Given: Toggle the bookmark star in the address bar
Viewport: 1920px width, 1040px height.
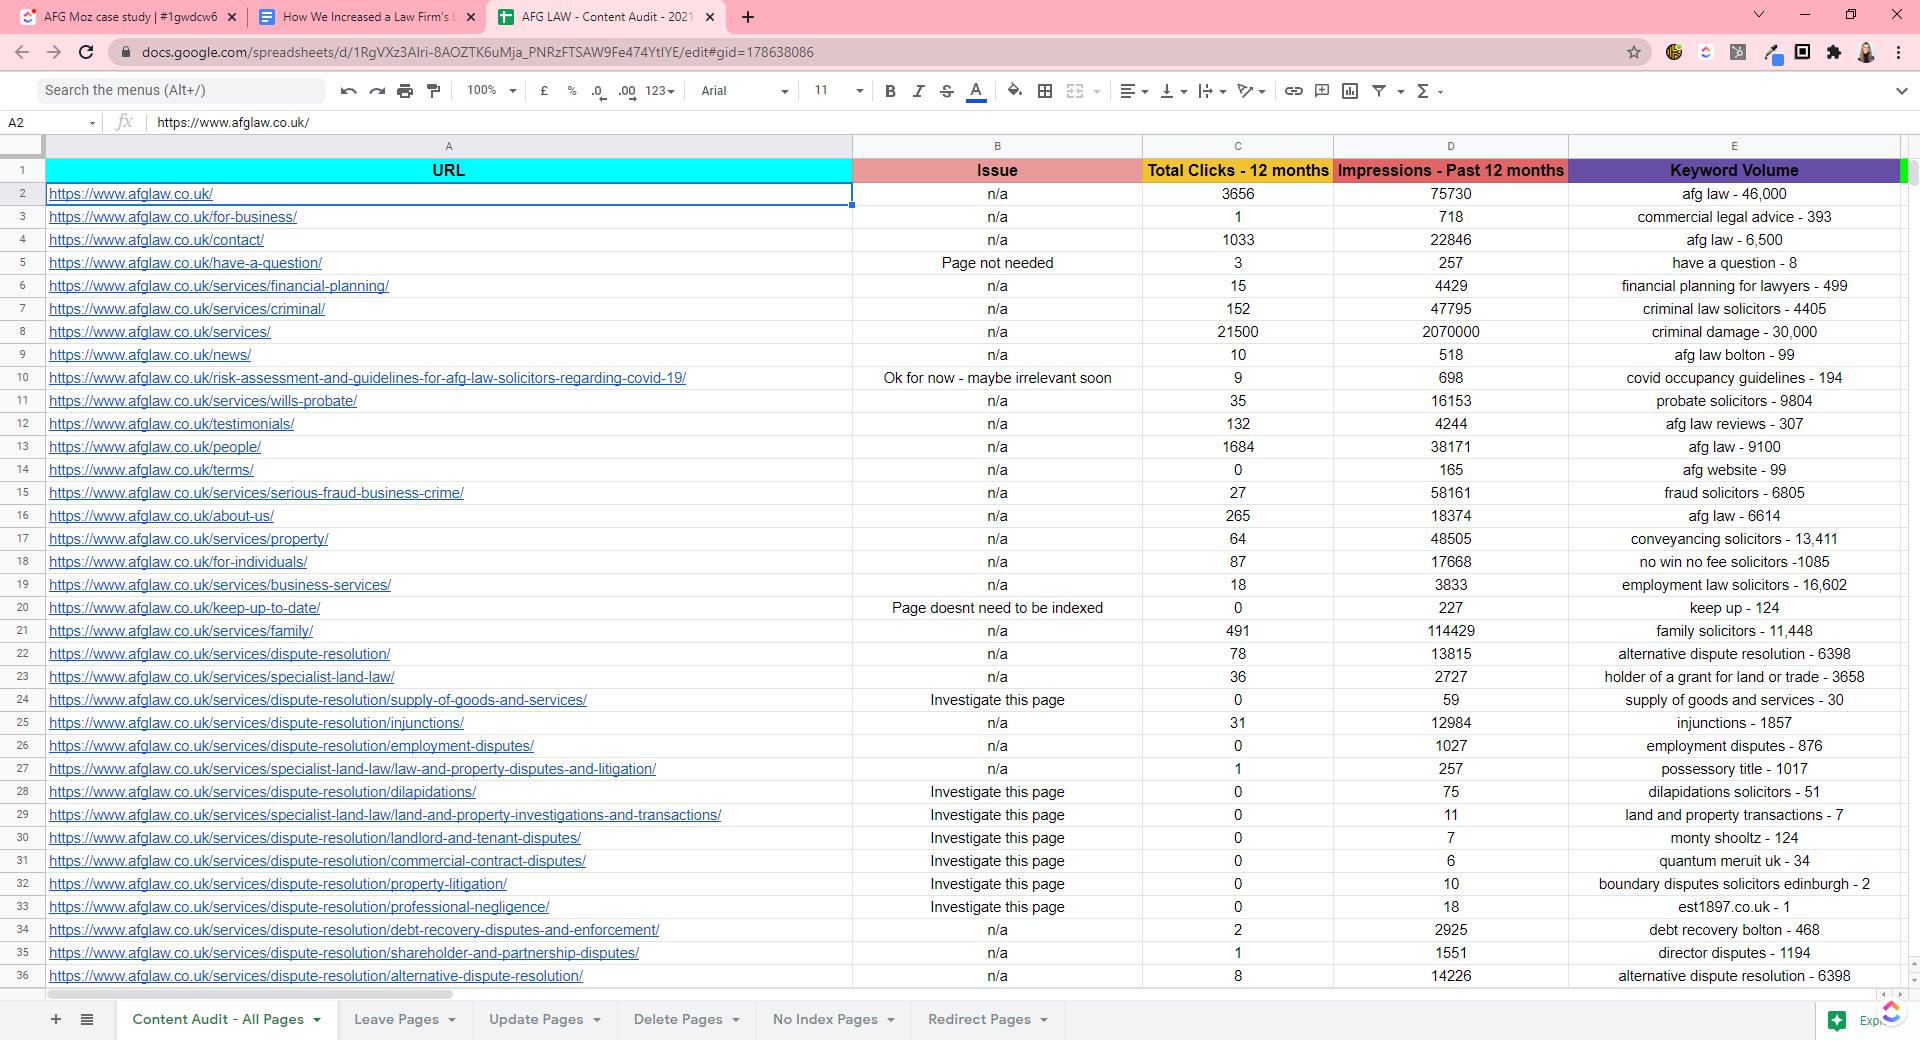Looking at the screenshot, I should click(1632, 52).
